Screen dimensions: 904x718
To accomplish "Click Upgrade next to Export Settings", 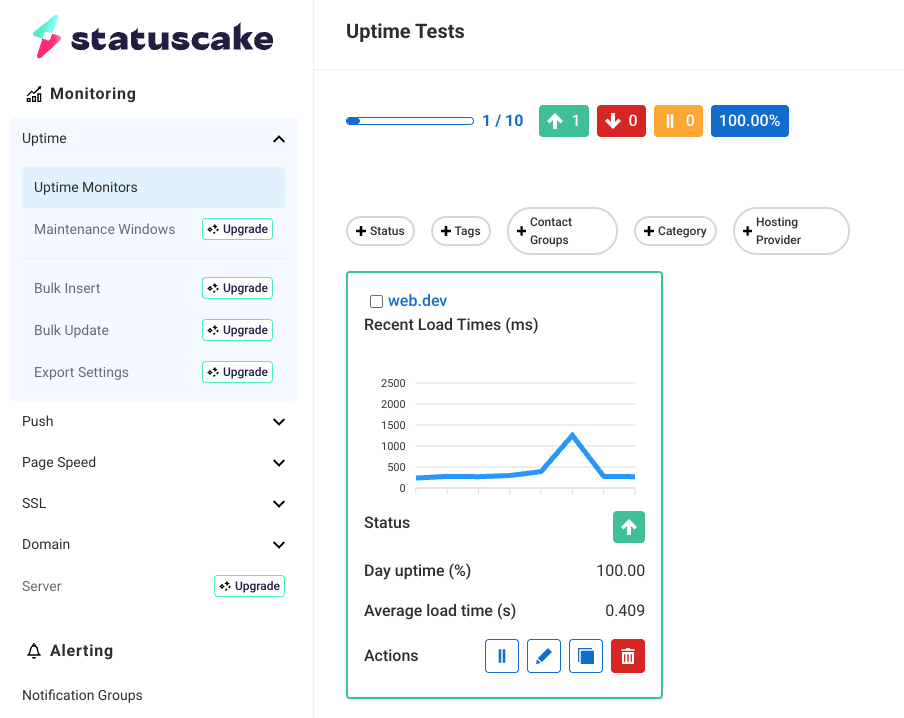I will [x=238, y=372].
